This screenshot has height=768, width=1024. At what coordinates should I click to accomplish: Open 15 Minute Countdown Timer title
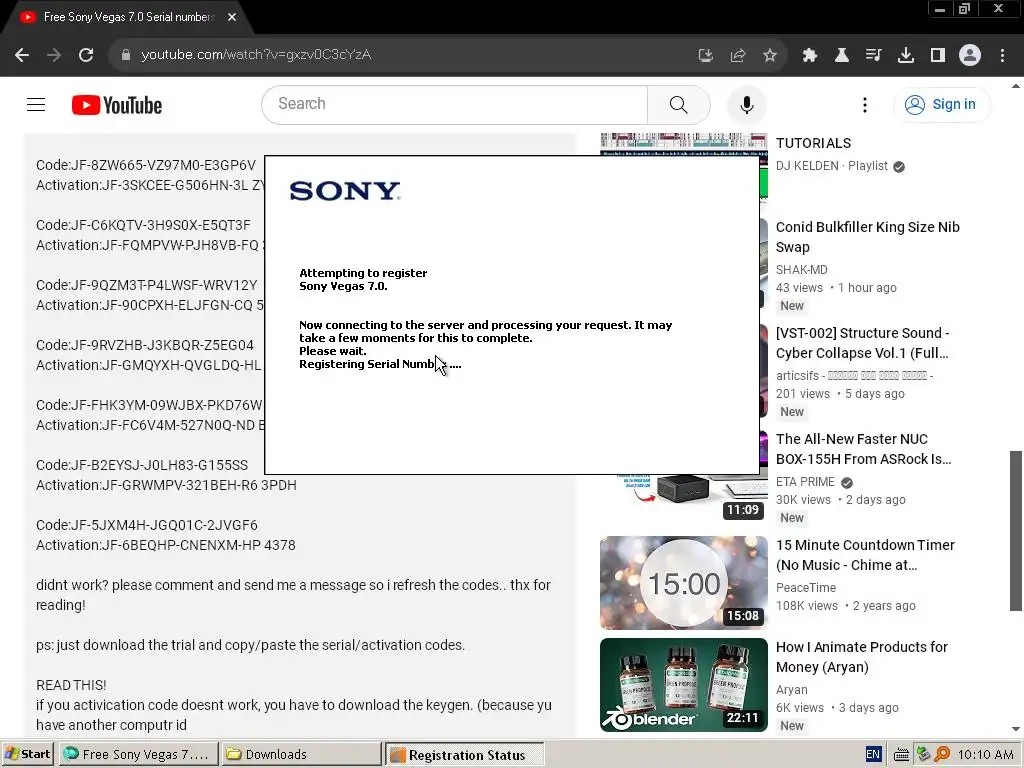(865, 555)
